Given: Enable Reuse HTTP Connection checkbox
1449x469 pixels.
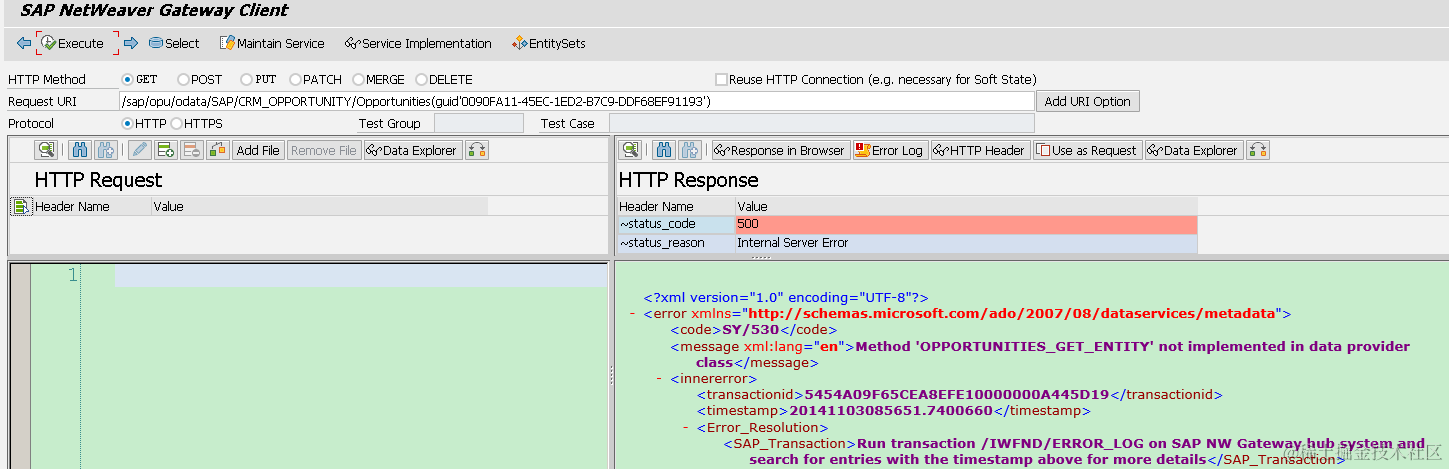Looking at the screenshot, I should click(721, 79).
